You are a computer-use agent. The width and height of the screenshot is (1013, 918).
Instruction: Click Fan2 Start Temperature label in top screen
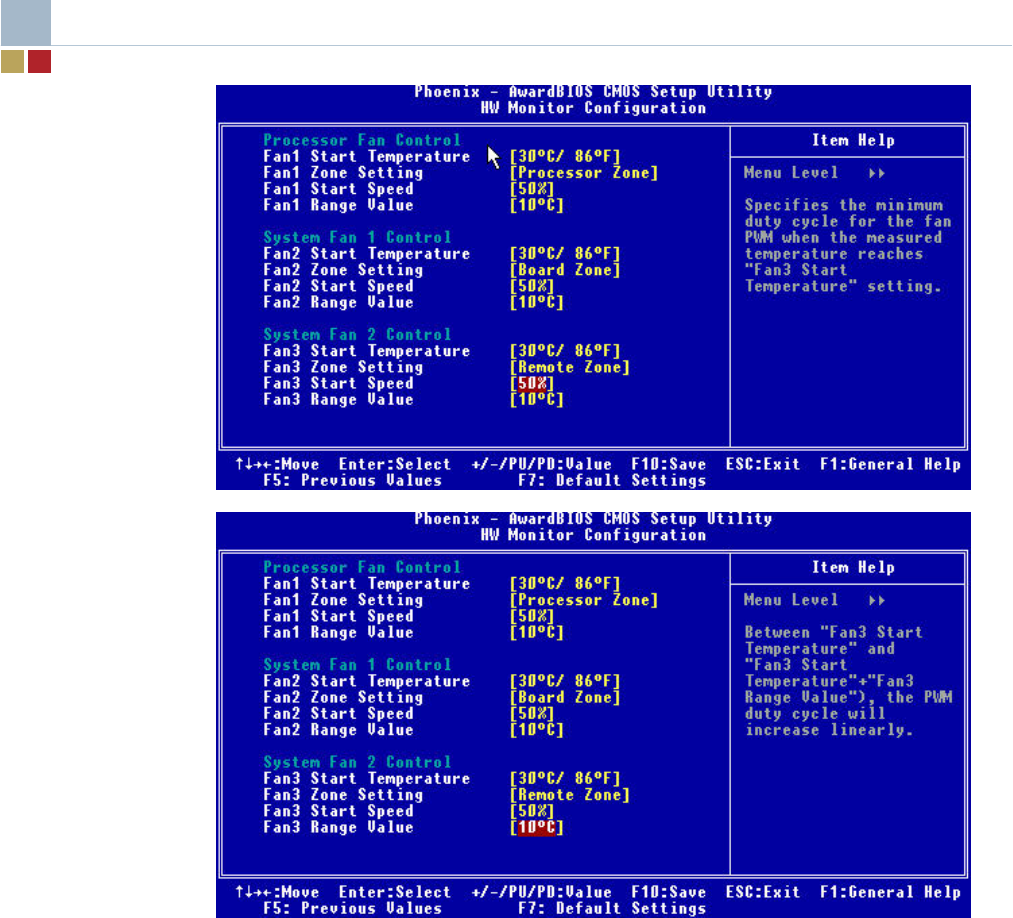click(x=366, y=253)
